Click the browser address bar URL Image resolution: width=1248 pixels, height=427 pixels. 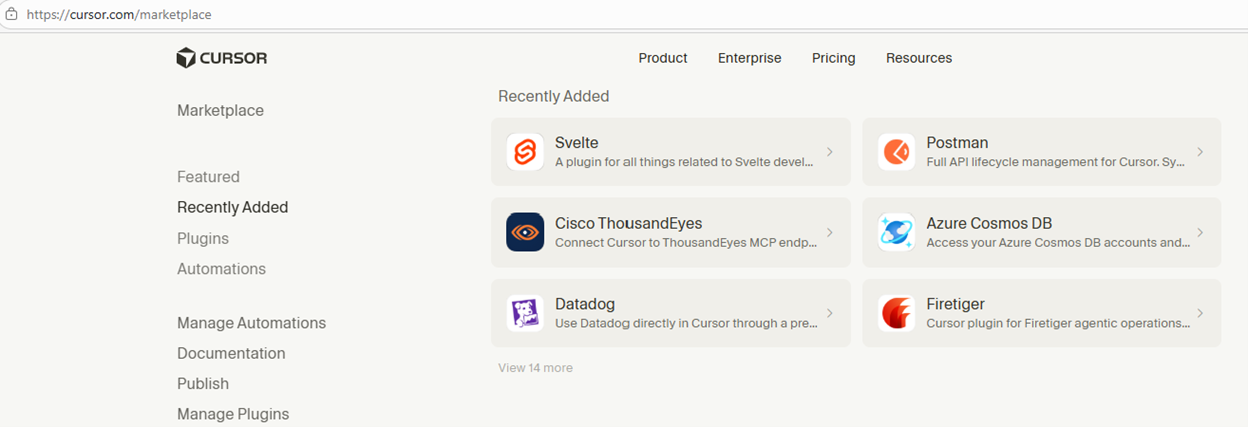point(120,15)
